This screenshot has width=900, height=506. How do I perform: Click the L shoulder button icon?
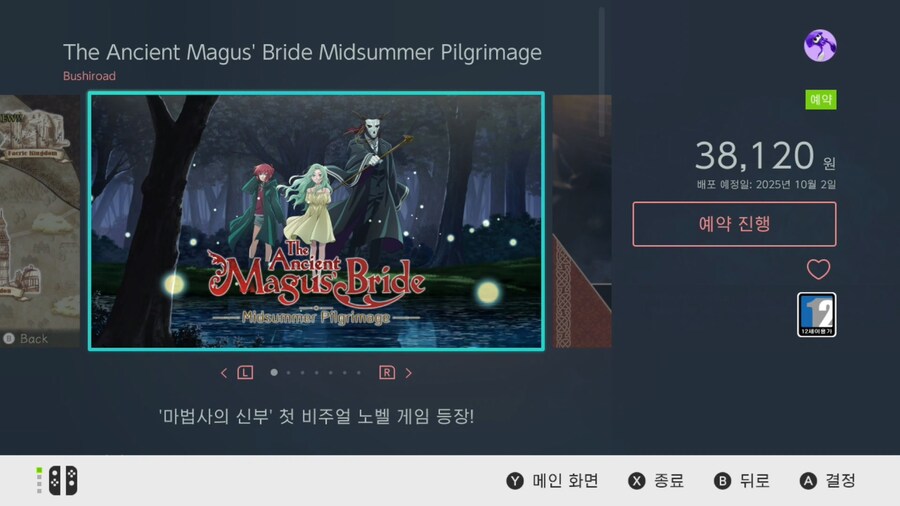pos(245,373)
